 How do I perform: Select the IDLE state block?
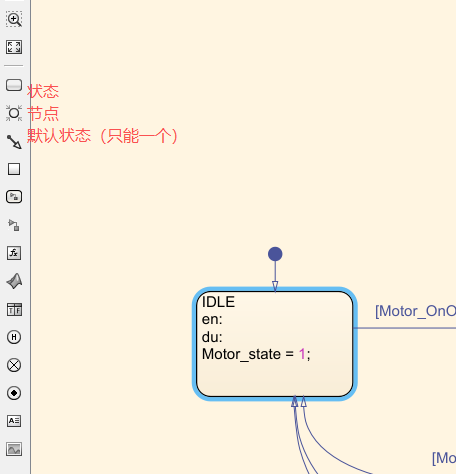(275, 344)
